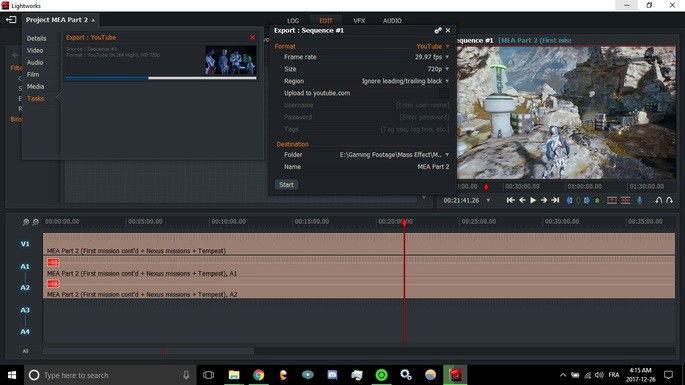This screenshot has height=385, width=685.
Task: Jump to sequence start in viewer
Action: pyautogui.click(x=510, y=200)
